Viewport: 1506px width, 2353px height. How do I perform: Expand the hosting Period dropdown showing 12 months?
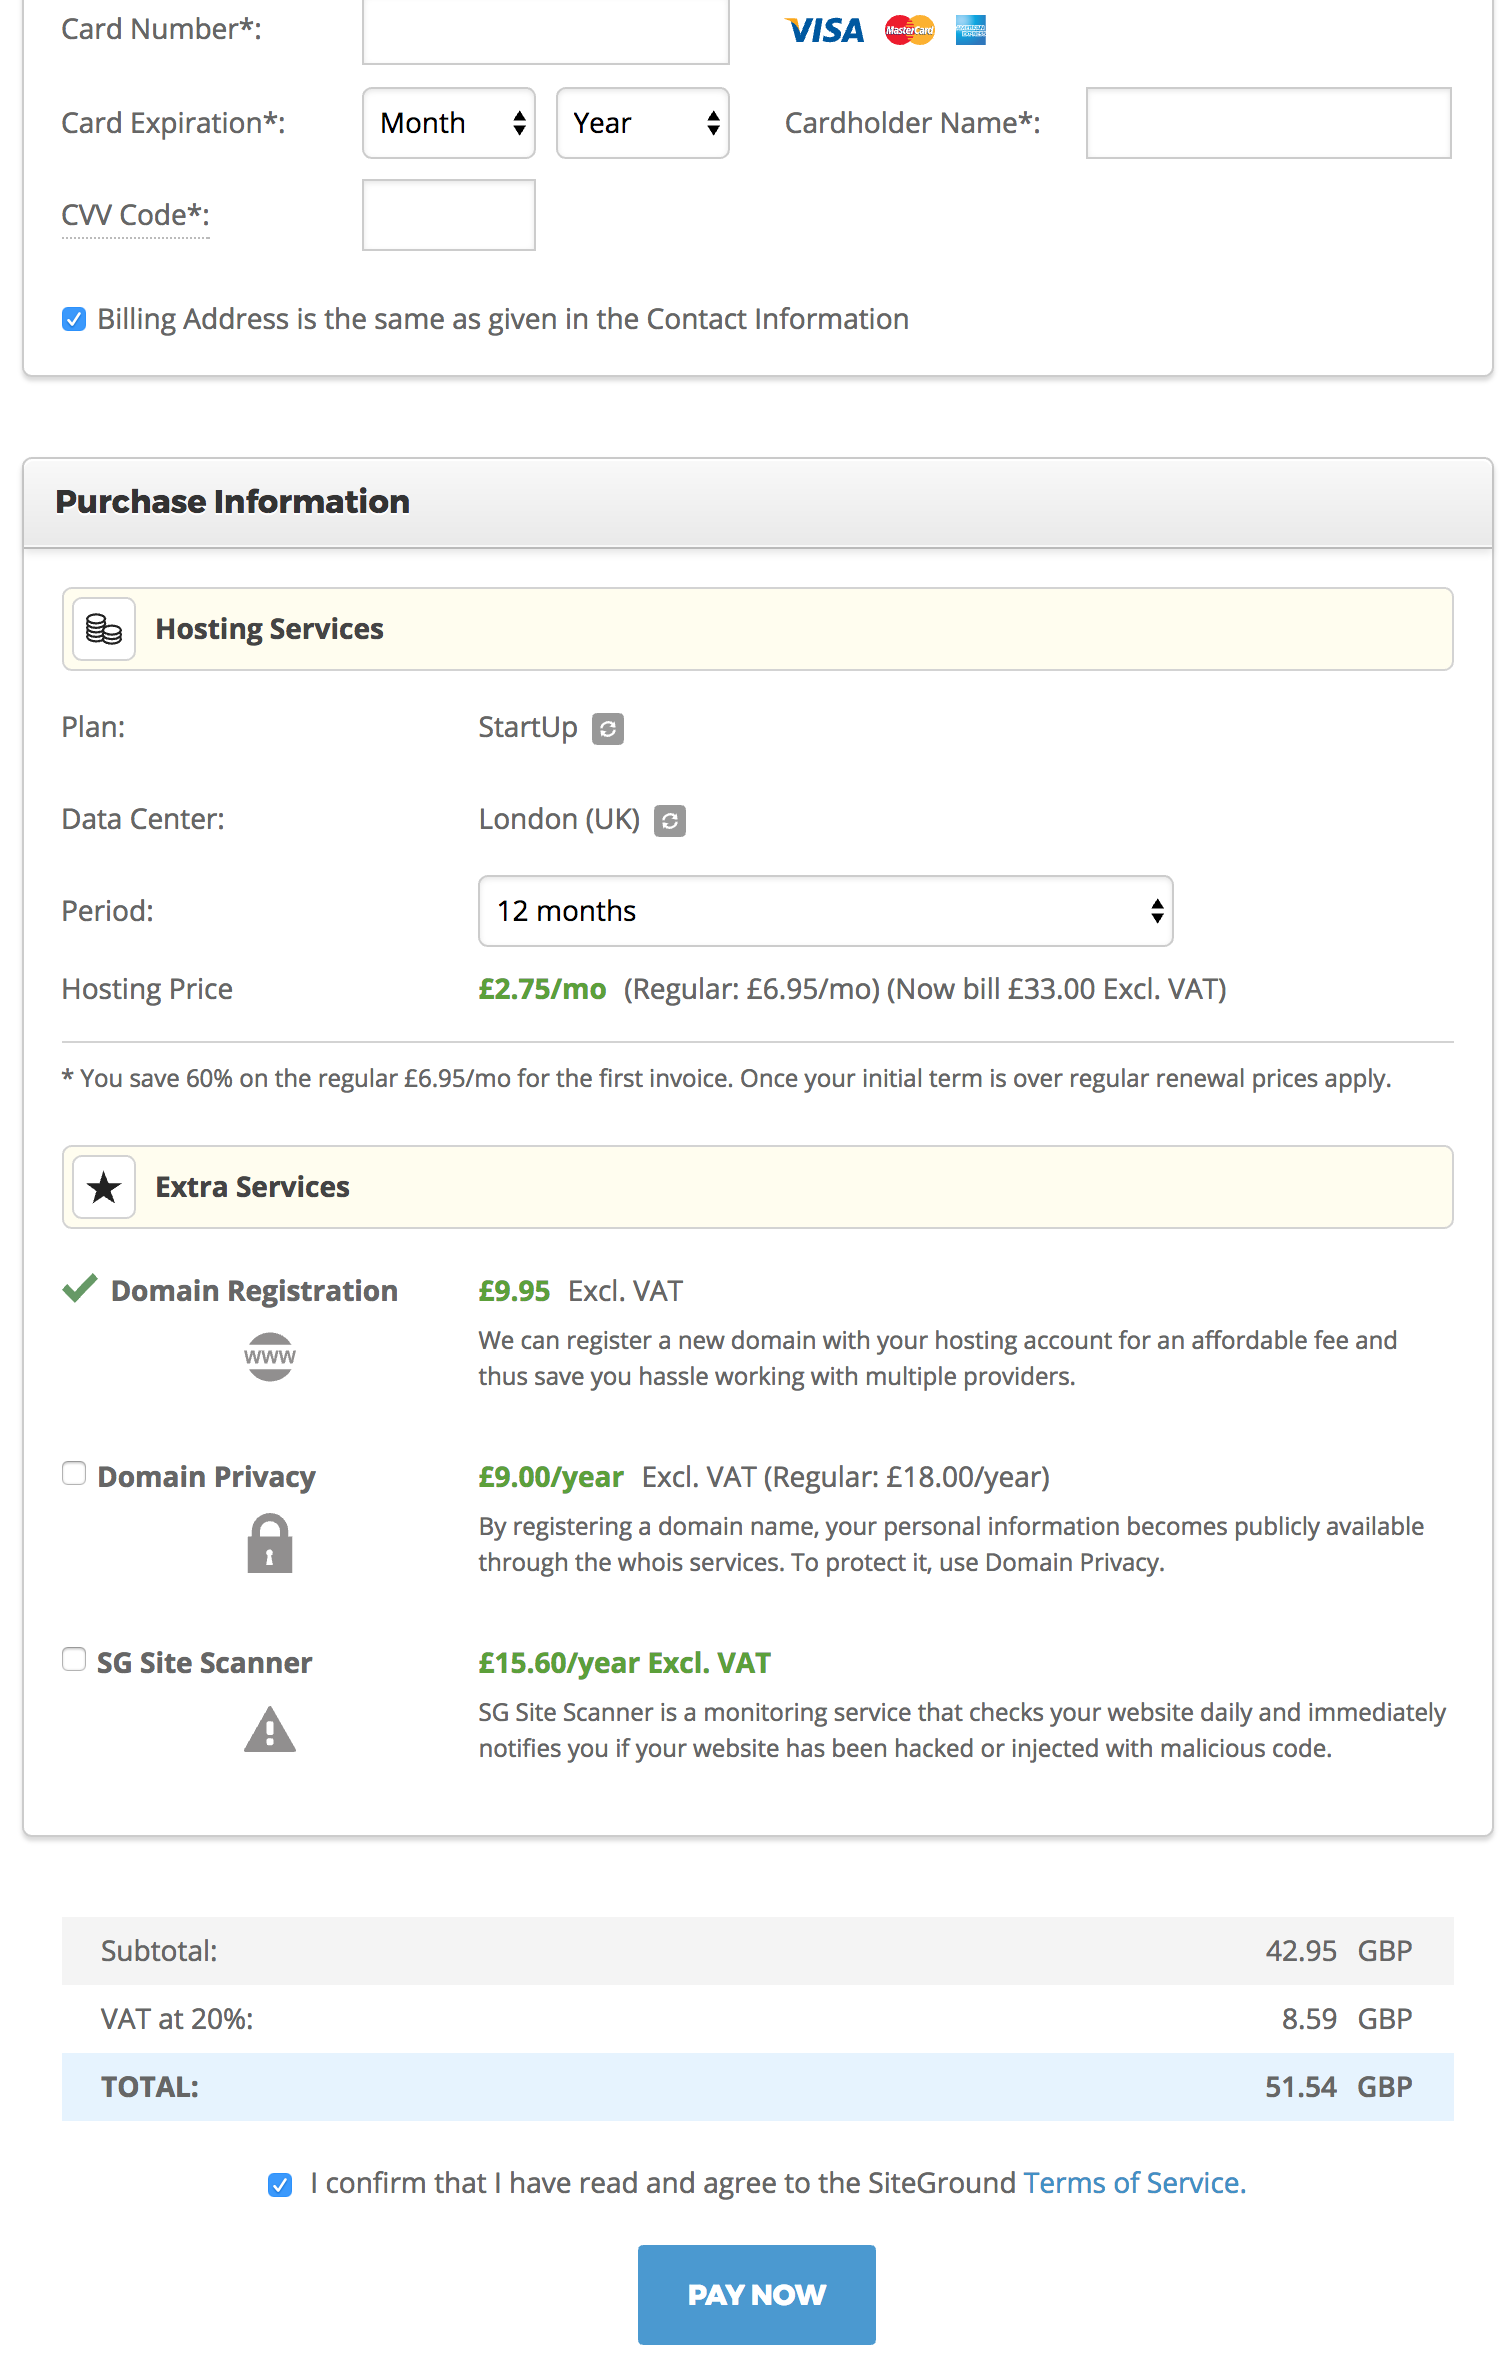click(x=825, y=911)
